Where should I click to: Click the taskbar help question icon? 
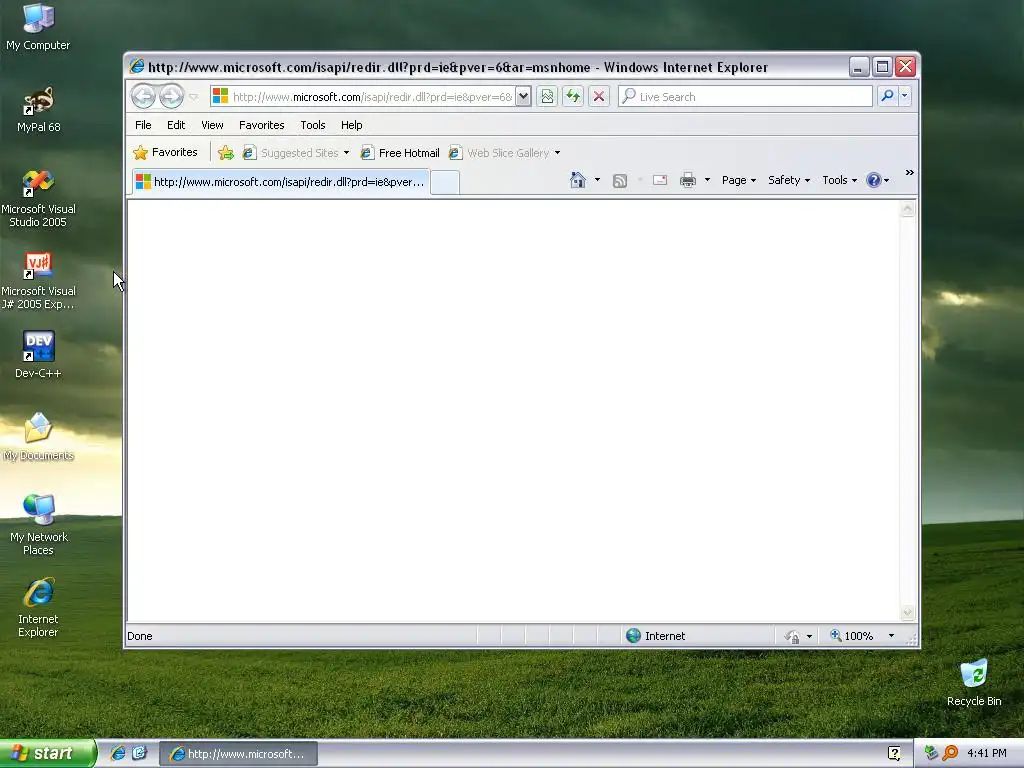point(894,754)
